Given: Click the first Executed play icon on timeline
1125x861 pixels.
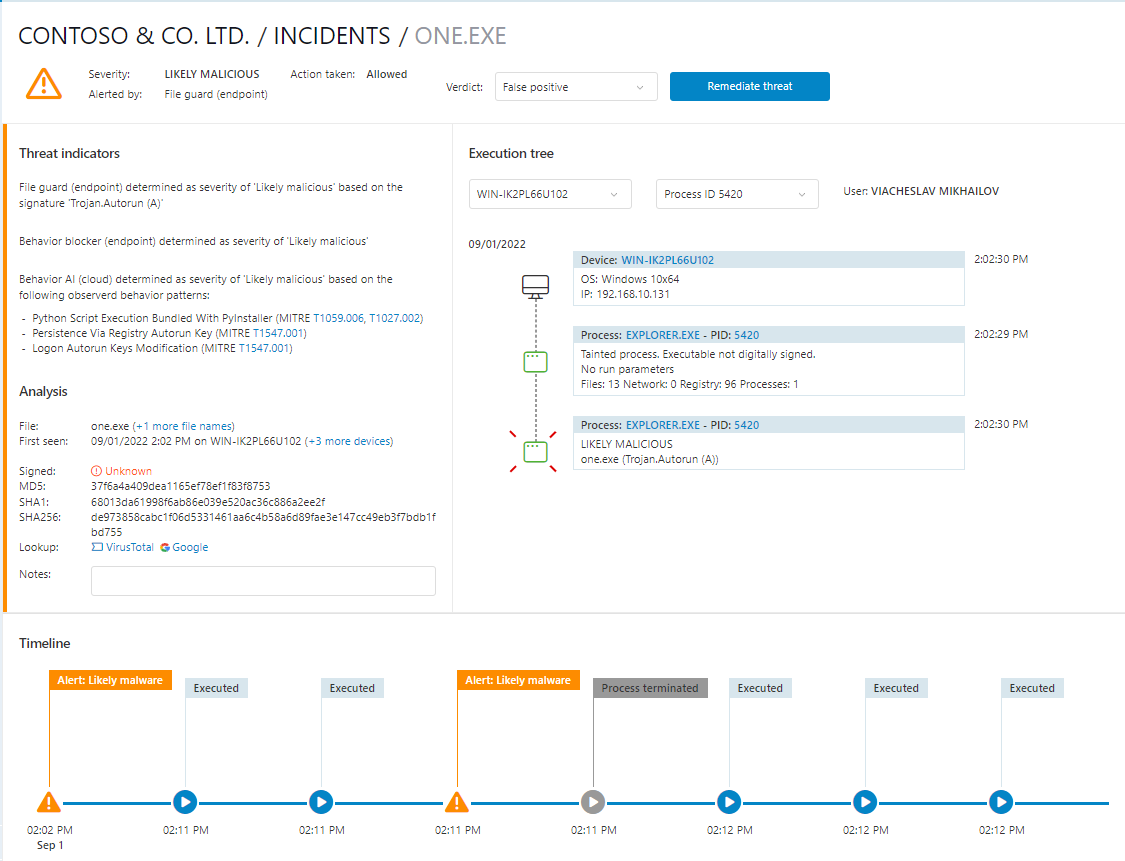Looking at the screenshot, I should tap(185, 802).
